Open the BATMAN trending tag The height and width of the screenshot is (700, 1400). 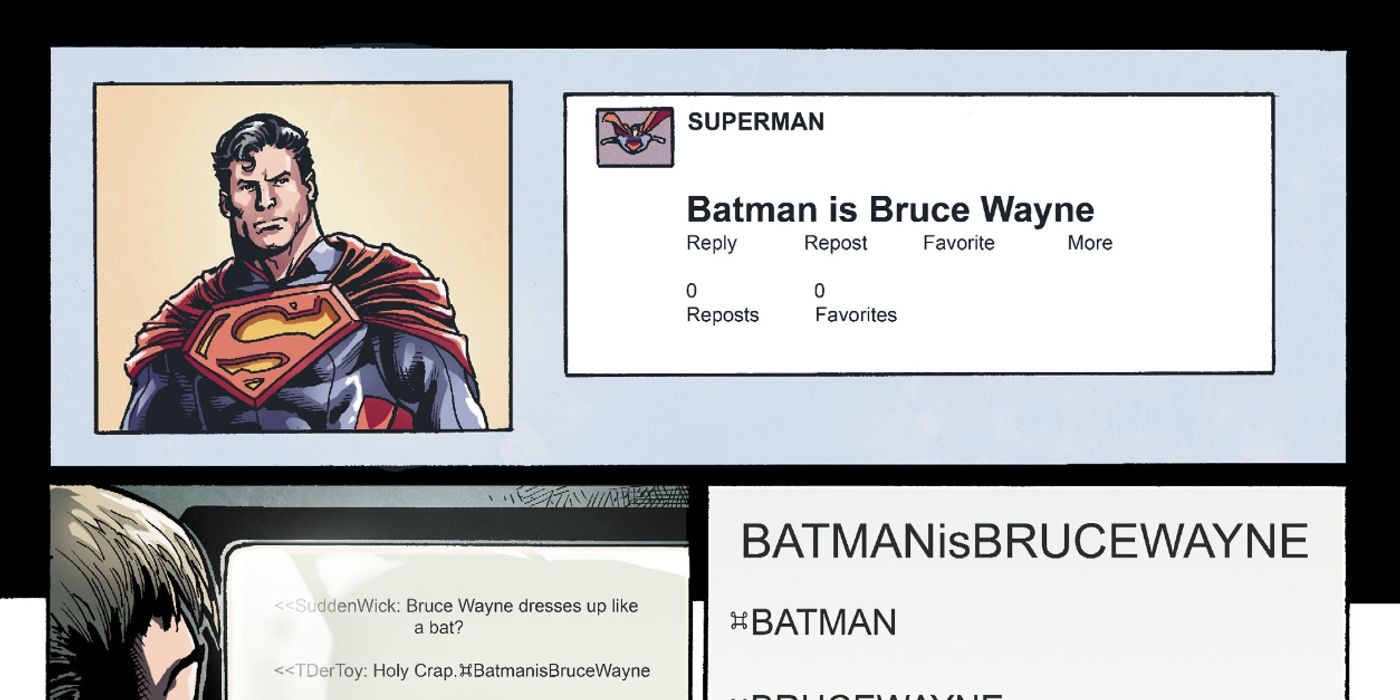[x=823, y=622]
